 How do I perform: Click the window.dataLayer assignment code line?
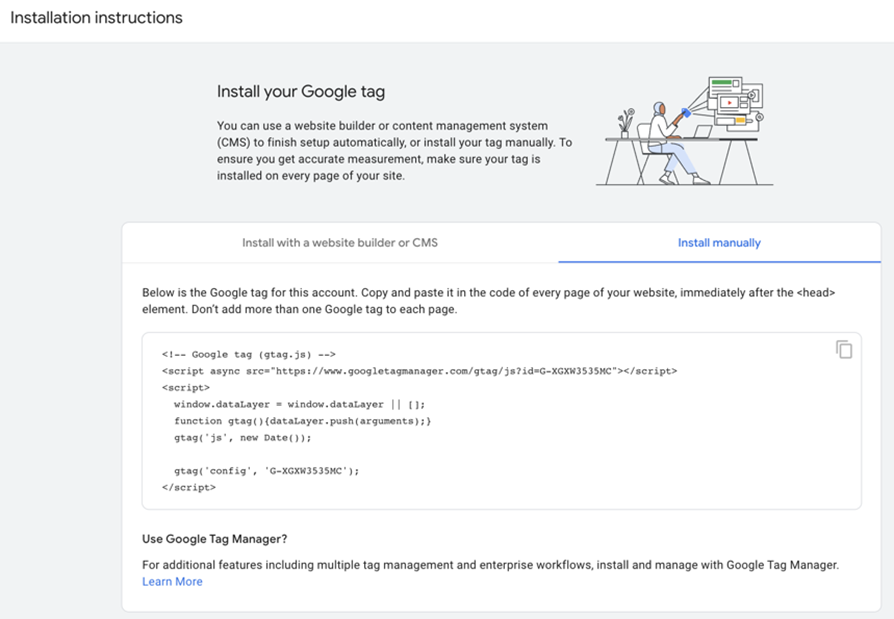click(x=299, y=404)
